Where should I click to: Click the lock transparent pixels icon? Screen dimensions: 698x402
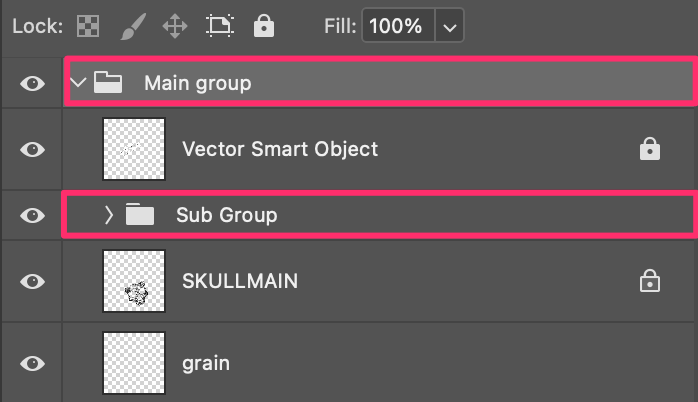click(88, 26)
